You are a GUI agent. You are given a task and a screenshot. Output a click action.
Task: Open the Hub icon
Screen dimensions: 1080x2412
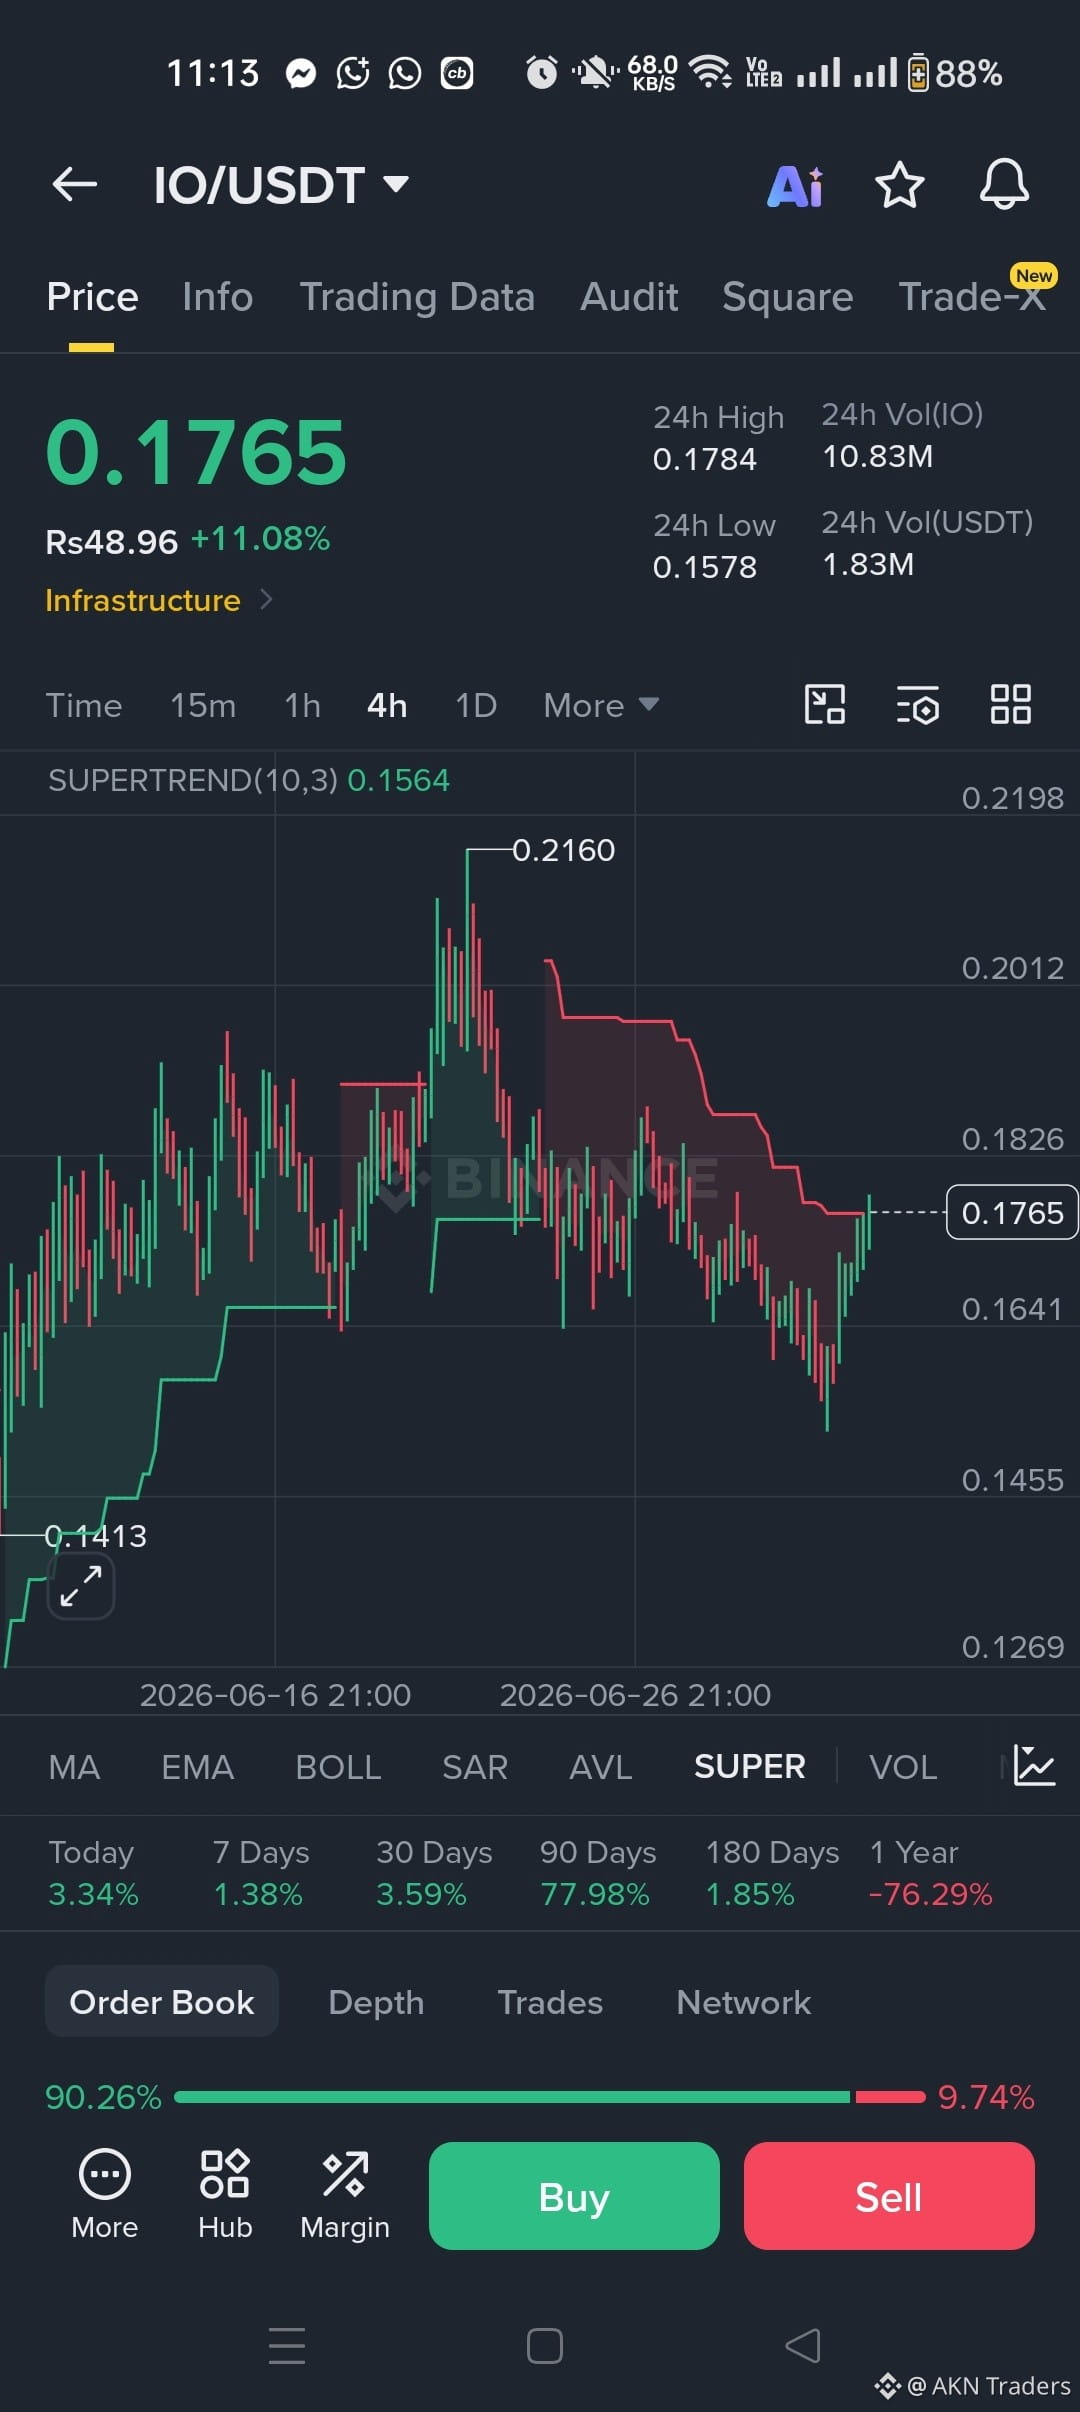click(x=225, y=2194)
